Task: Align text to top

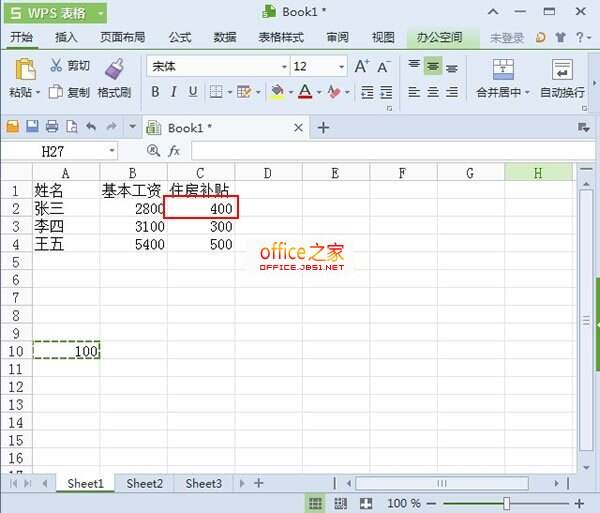Action: (x=414, y=66)
